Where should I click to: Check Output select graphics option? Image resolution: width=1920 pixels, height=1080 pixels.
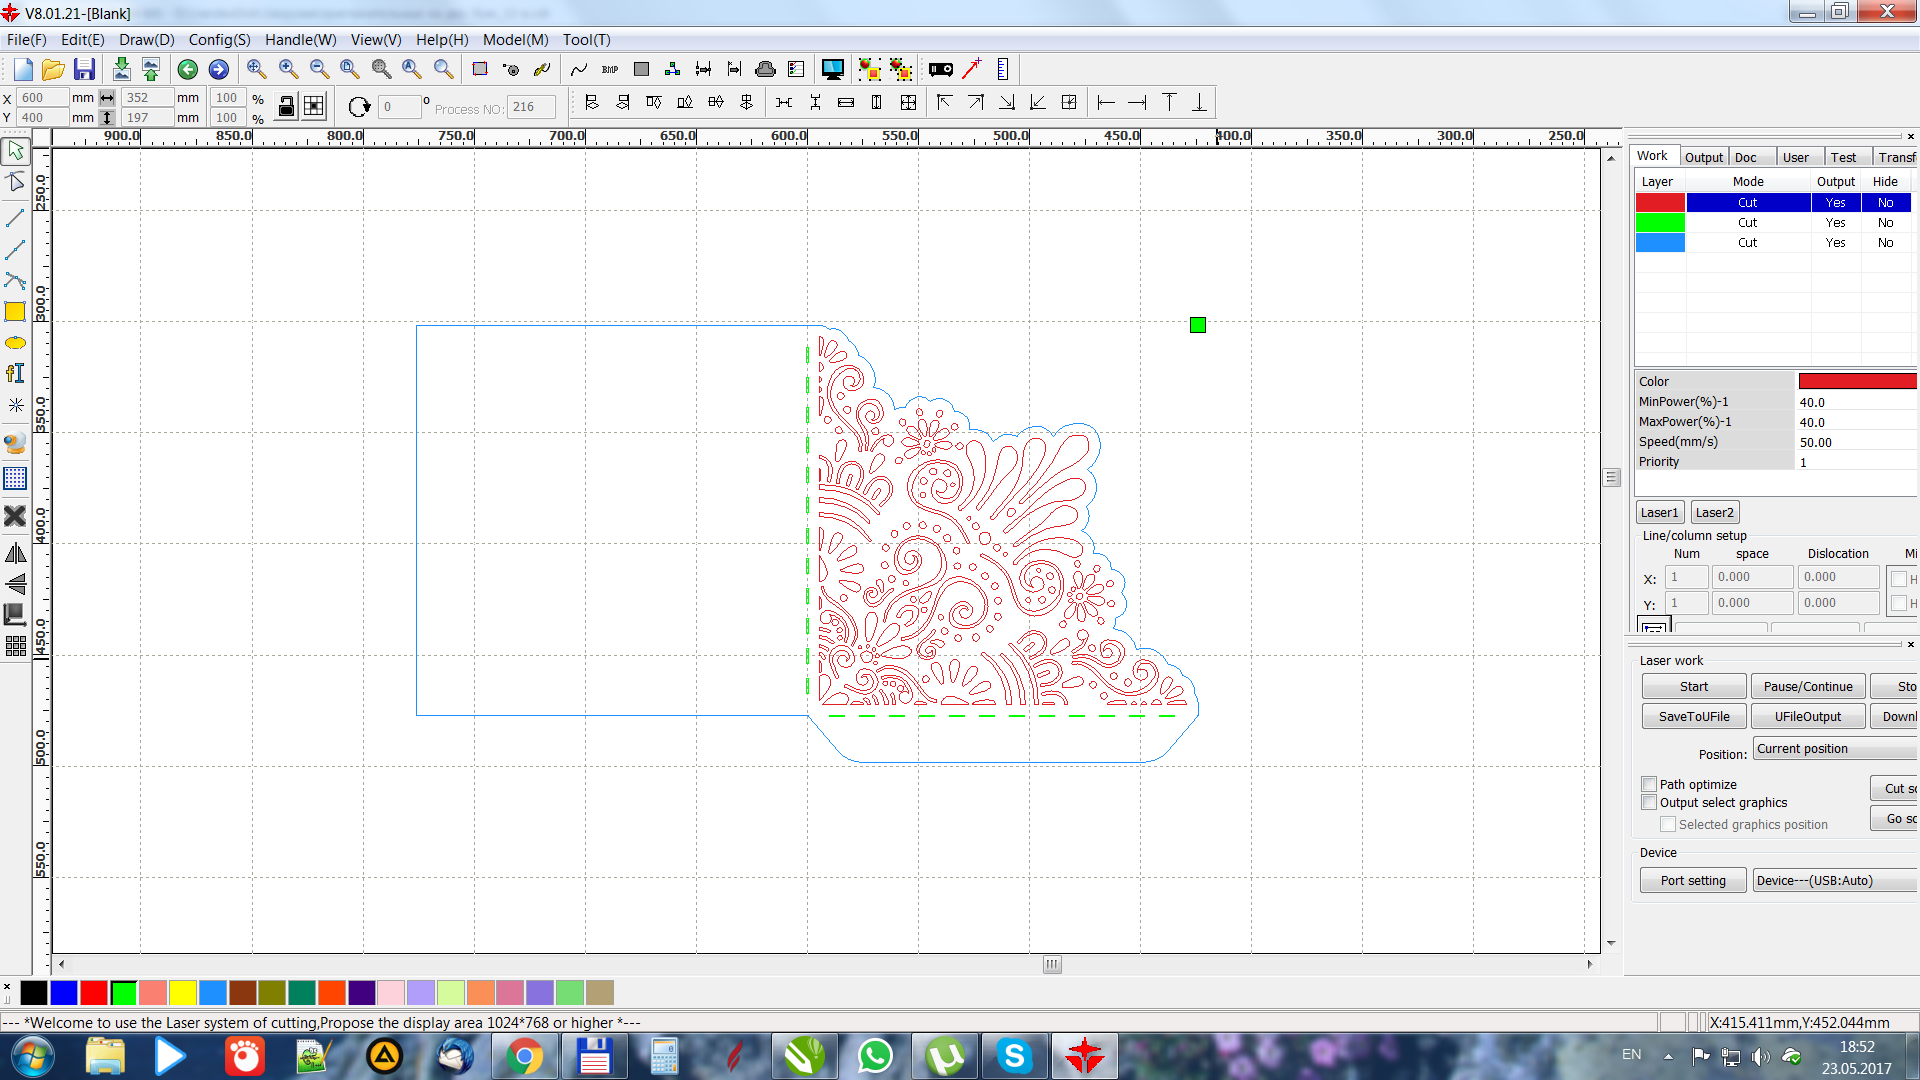click(x=1649, y=802)
